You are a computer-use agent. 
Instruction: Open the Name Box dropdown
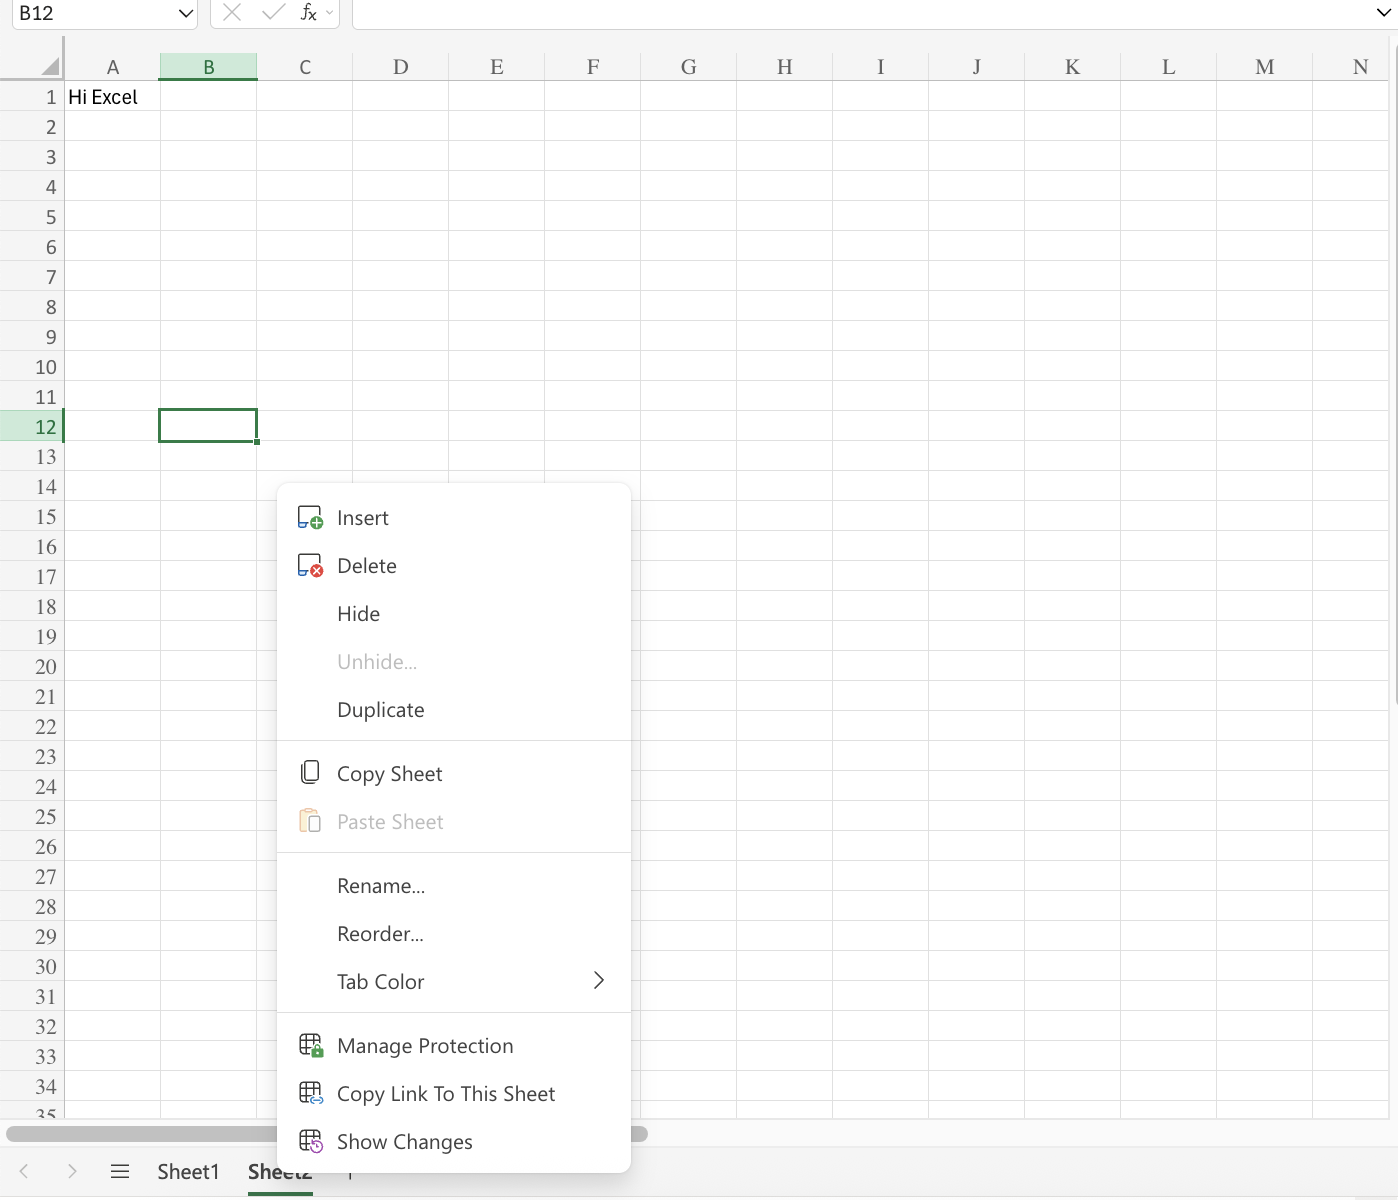(x=185, y=13)
